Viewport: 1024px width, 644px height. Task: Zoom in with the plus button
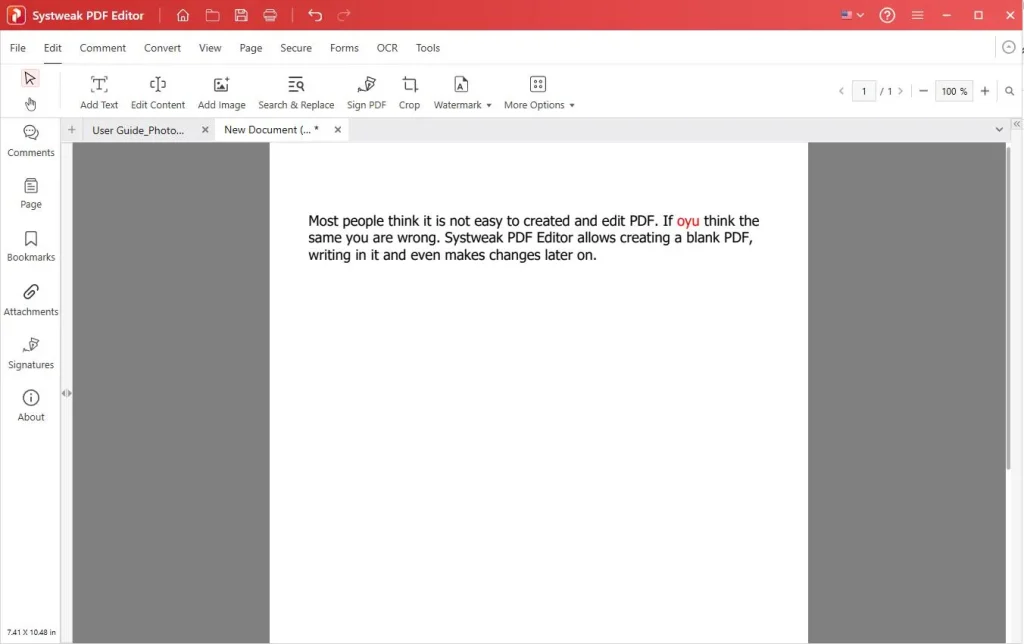[x=985, y=91]
